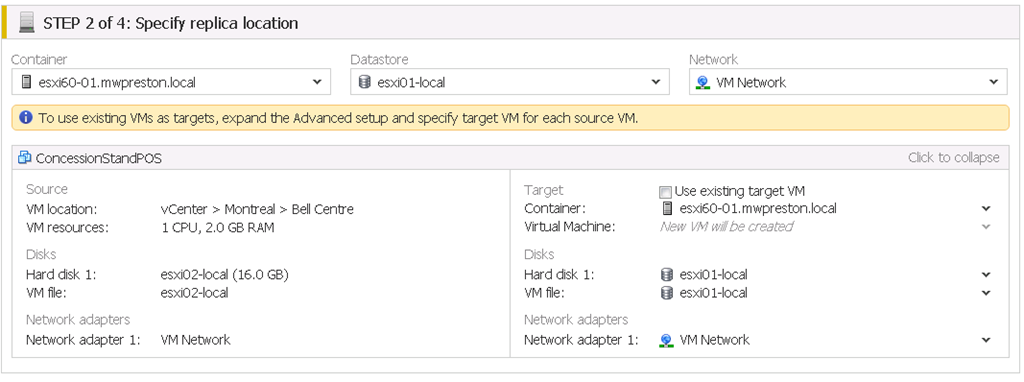Expand the Target VM file dropdown arrow
1024x382 pixels.
(x=986, y=293)
